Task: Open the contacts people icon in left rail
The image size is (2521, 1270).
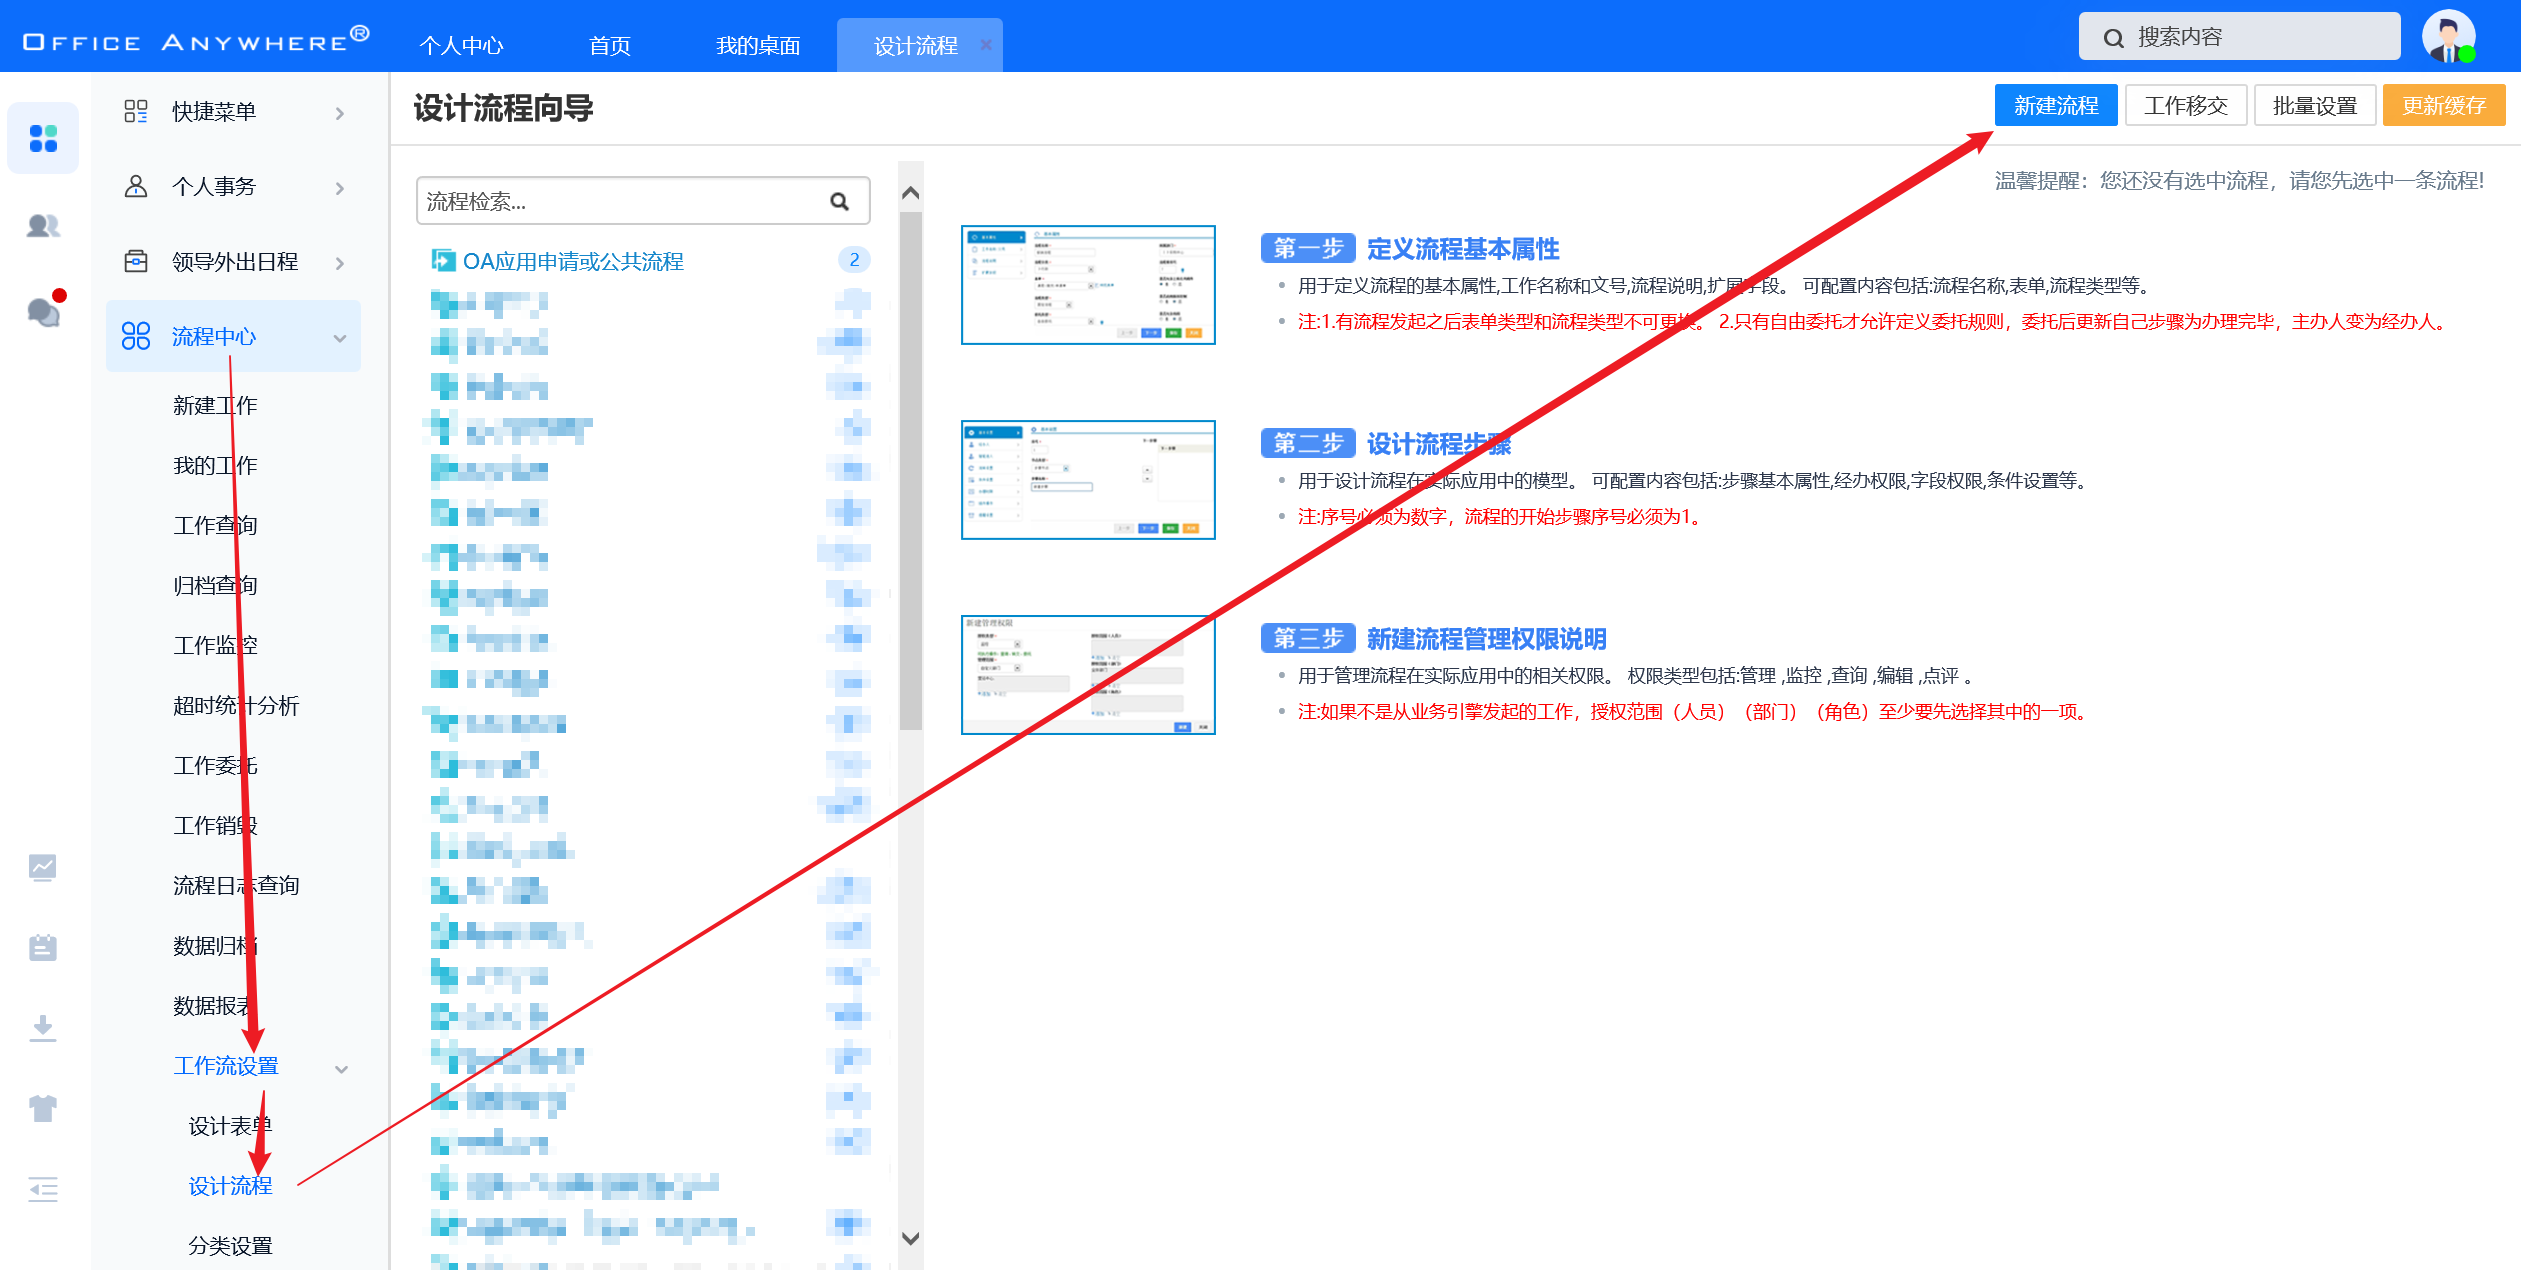Action: click(43, 226)
